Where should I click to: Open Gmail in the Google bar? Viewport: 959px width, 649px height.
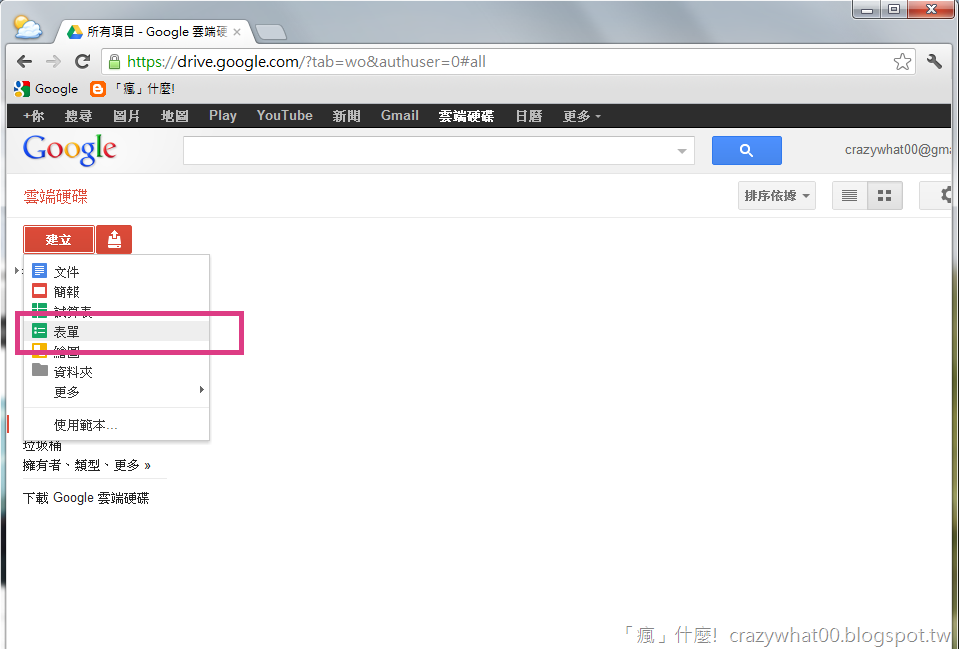[399, 116]
